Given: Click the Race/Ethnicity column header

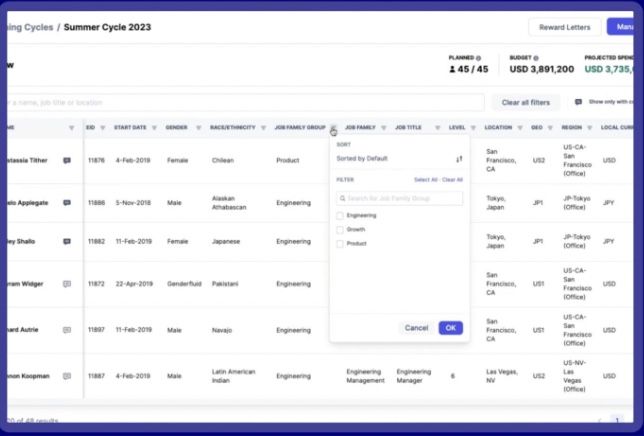Looking at the screenshot, I should 233,128.
